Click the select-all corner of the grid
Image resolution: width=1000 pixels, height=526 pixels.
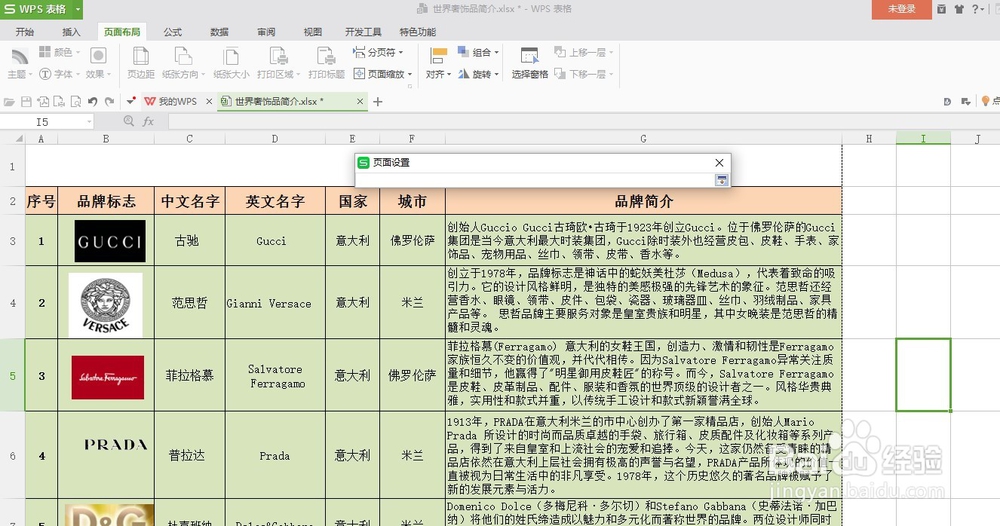click(13, 138)
